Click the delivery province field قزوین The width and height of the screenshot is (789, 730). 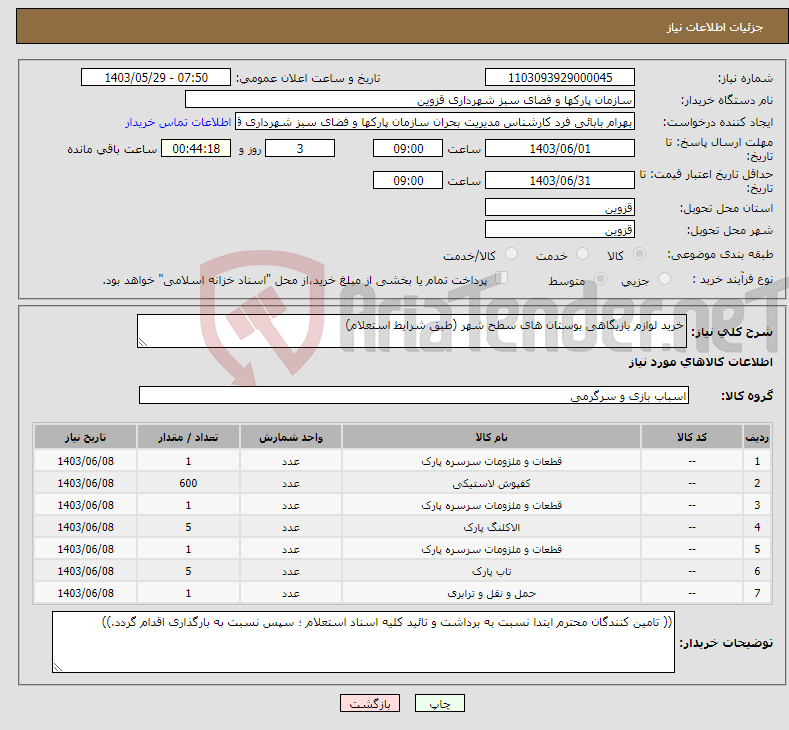click(x=560, y=207)
